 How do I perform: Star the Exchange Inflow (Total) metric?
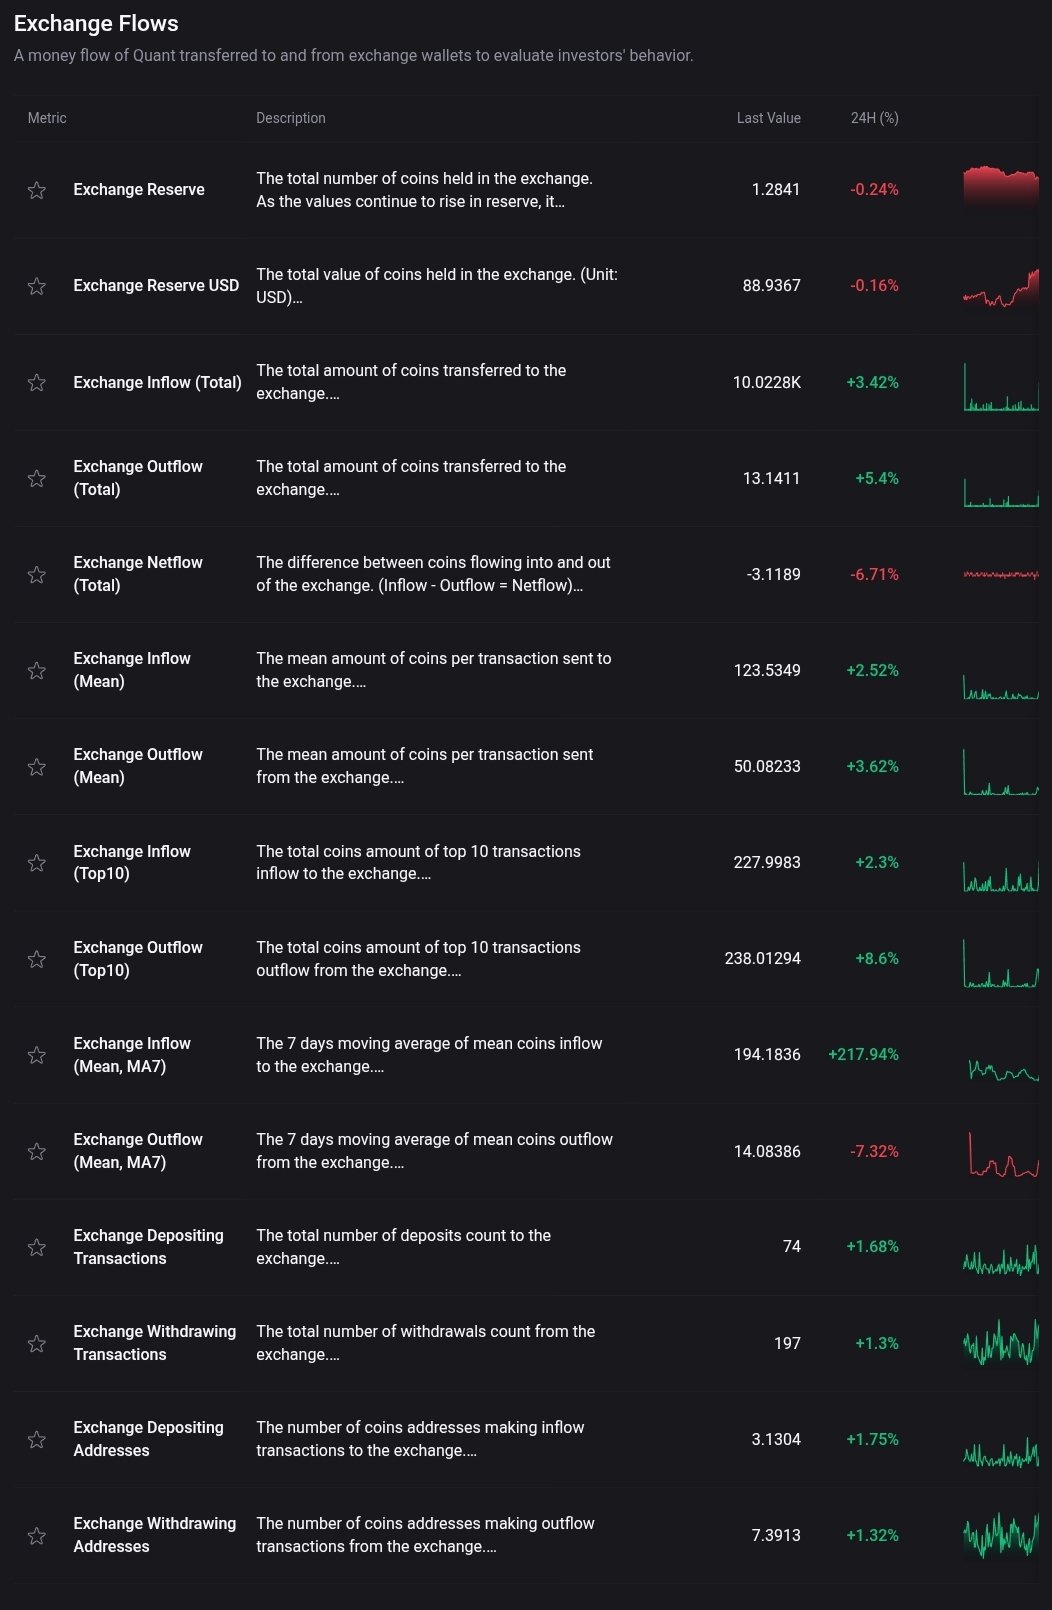[x=37, y=382]
